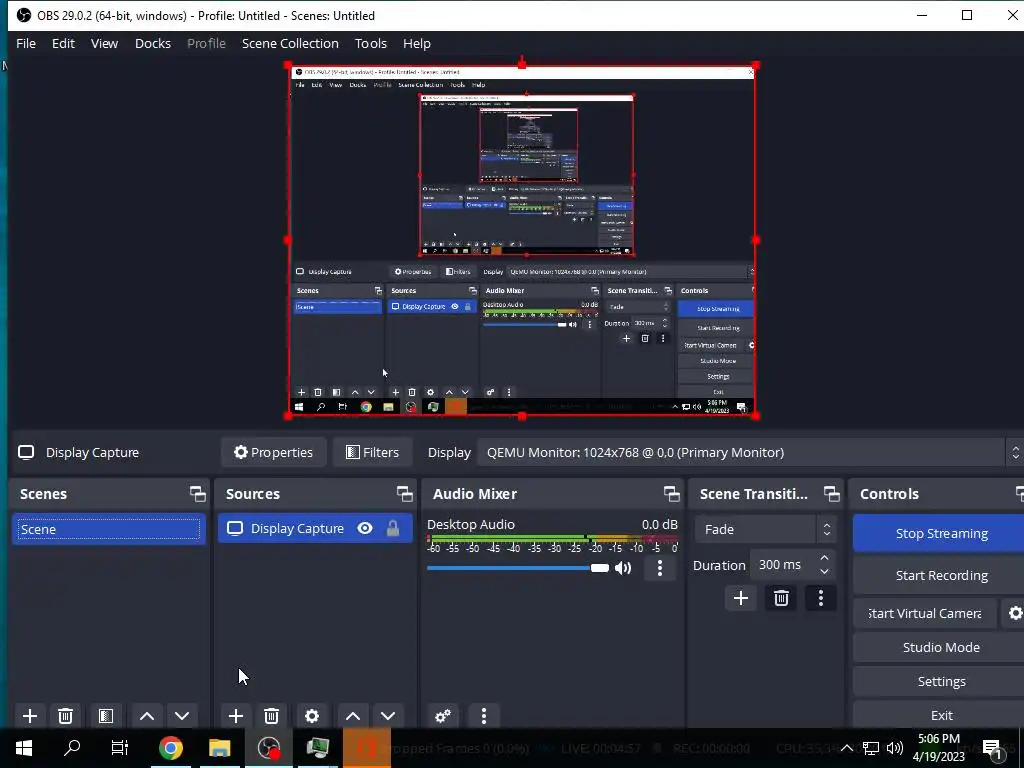Add a scene transition with plus icon

(741, 598)
